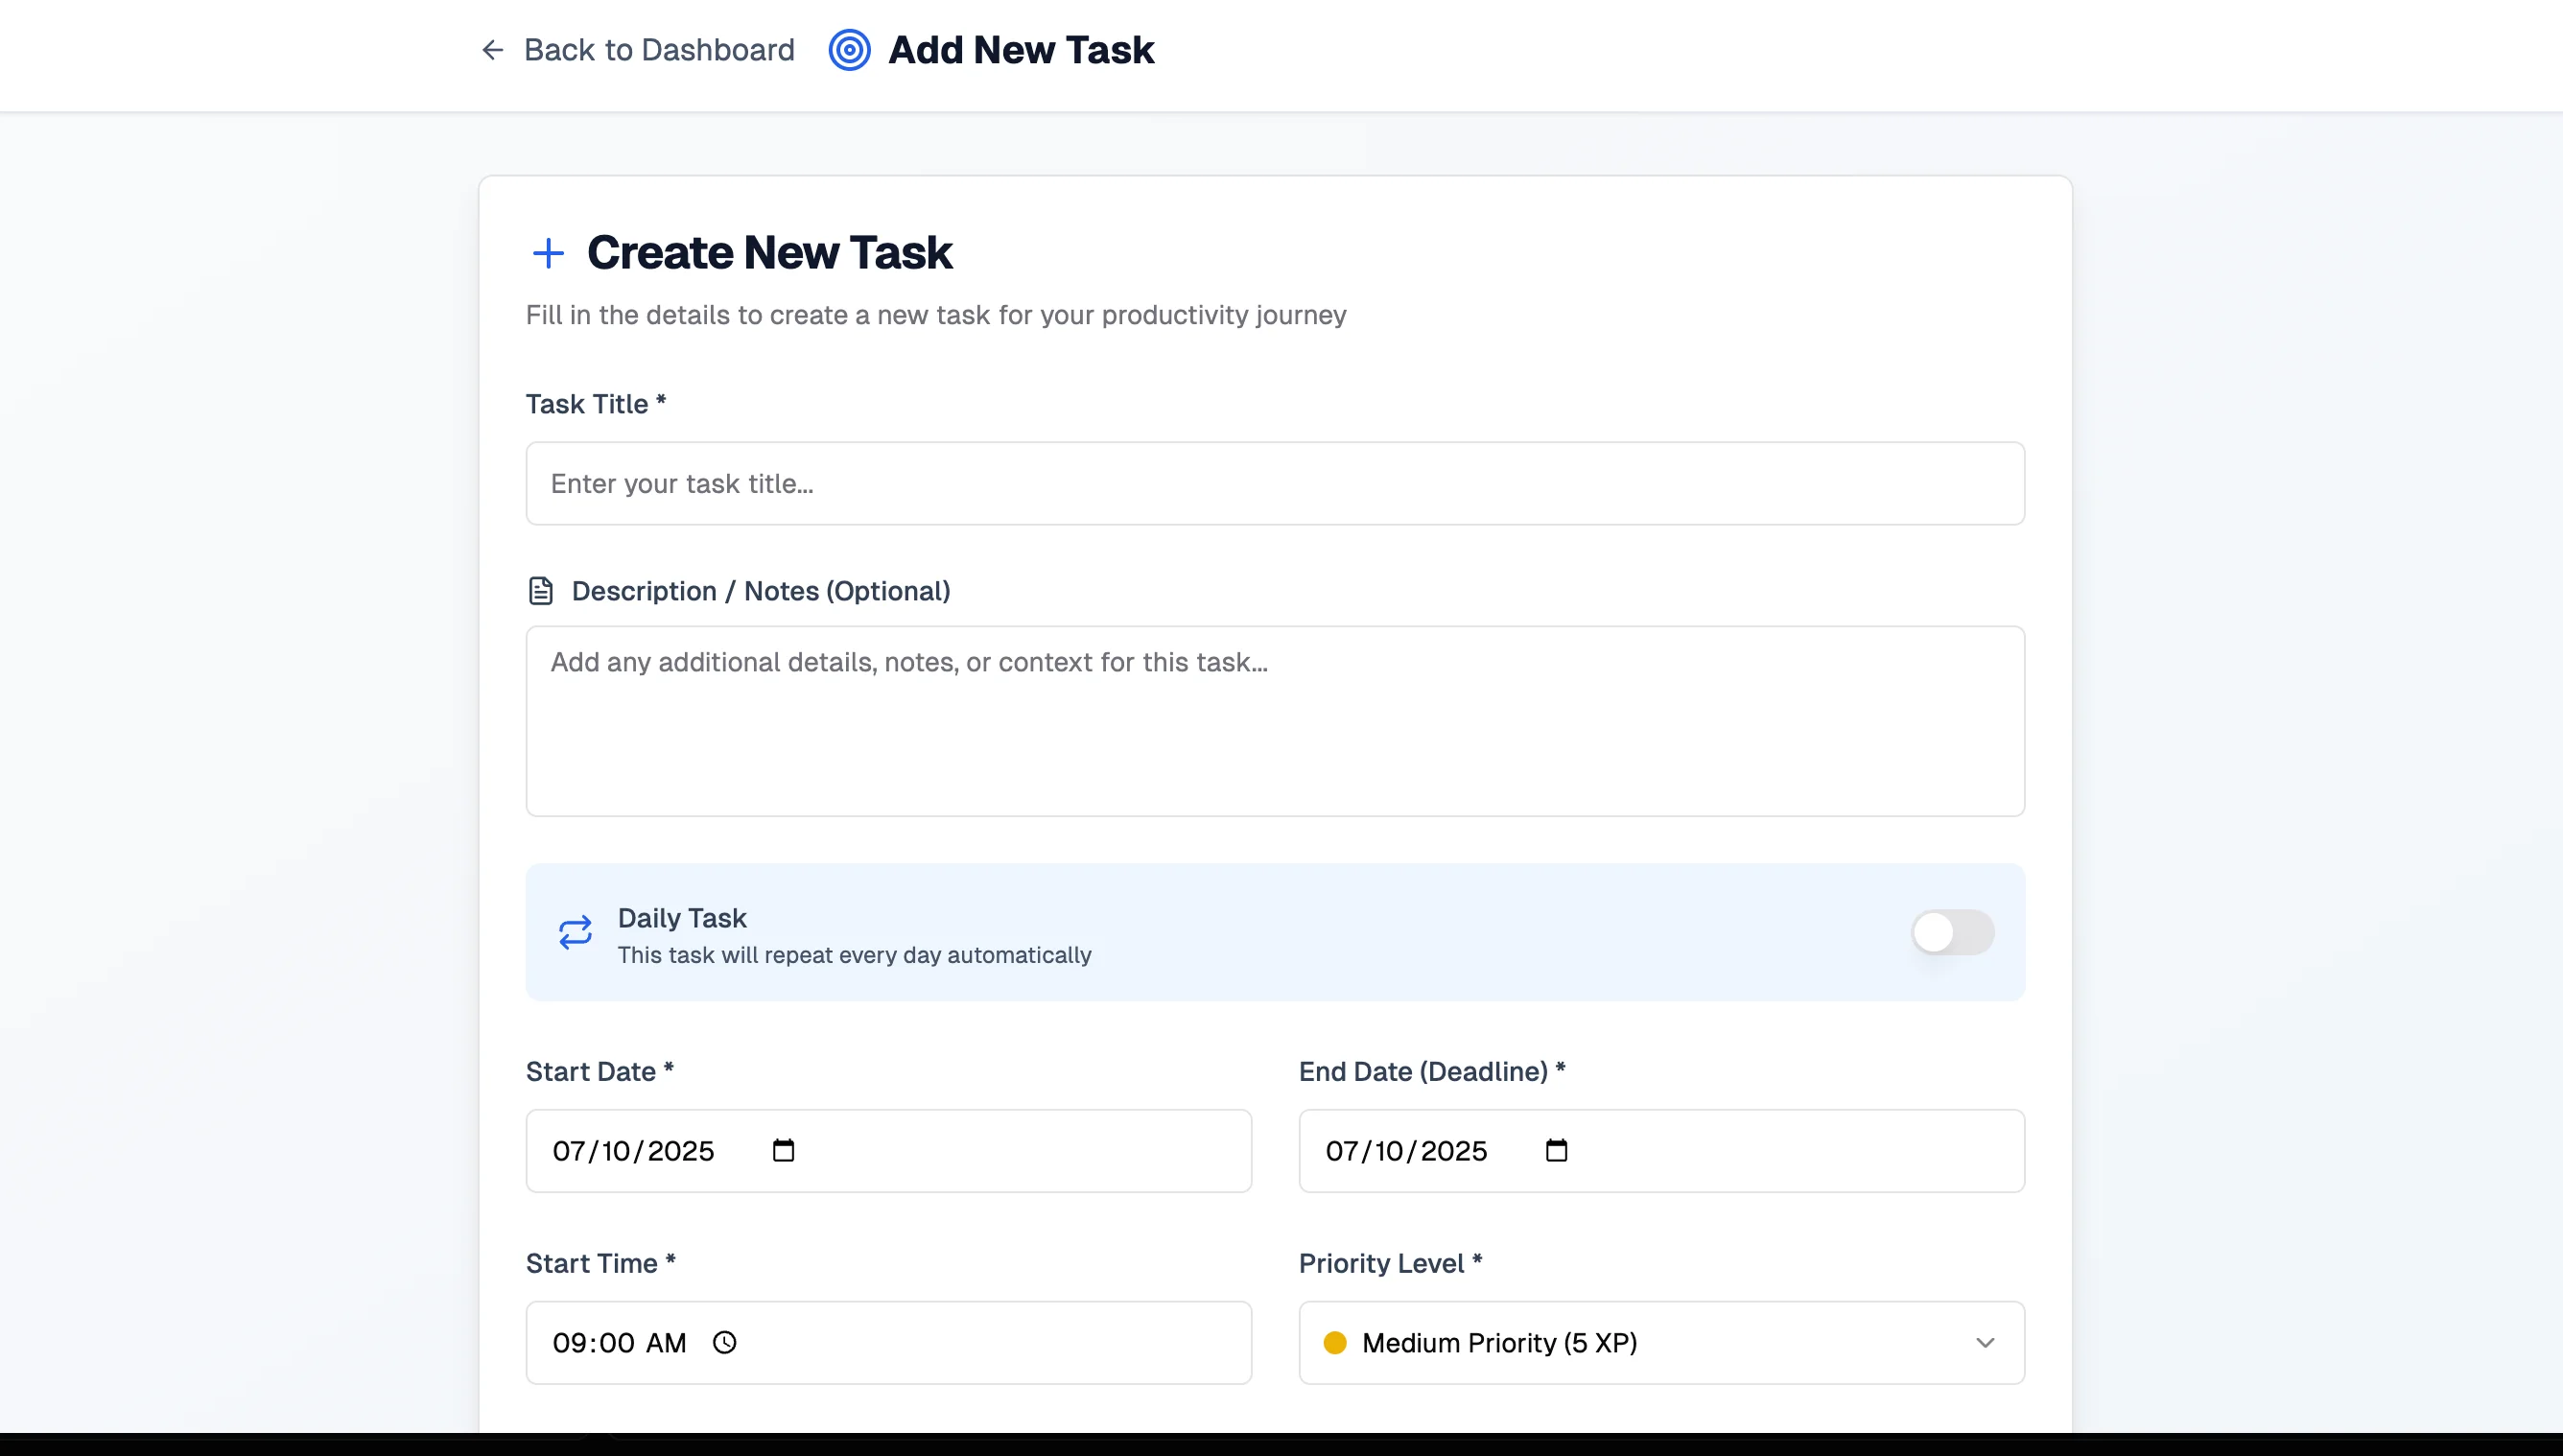
Task: Click the document icon next to Description
Action: [x=540, y=591]
